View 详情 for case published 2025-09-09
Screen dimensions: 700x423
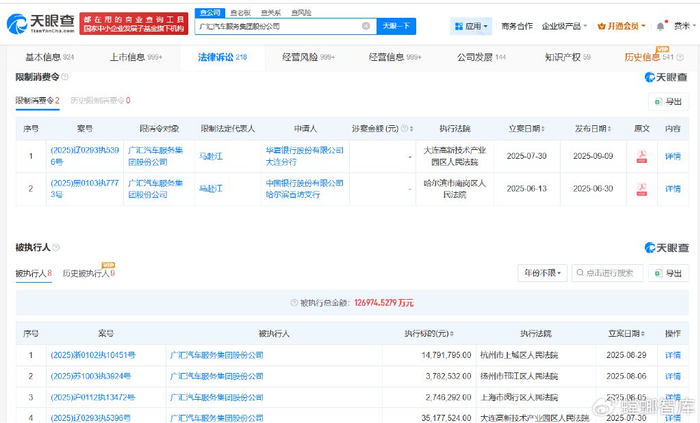(x=673, y=156)
